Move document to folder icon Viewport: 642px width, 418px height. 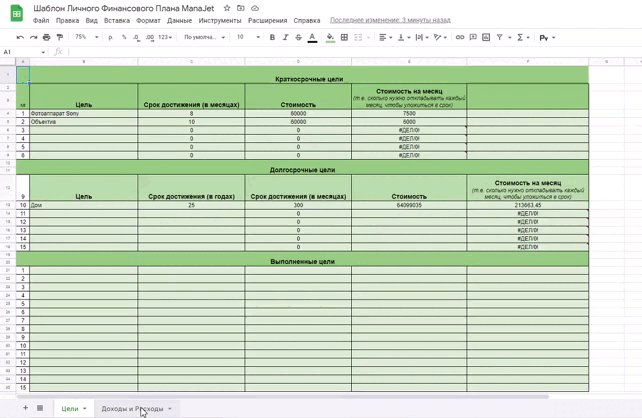241,8
